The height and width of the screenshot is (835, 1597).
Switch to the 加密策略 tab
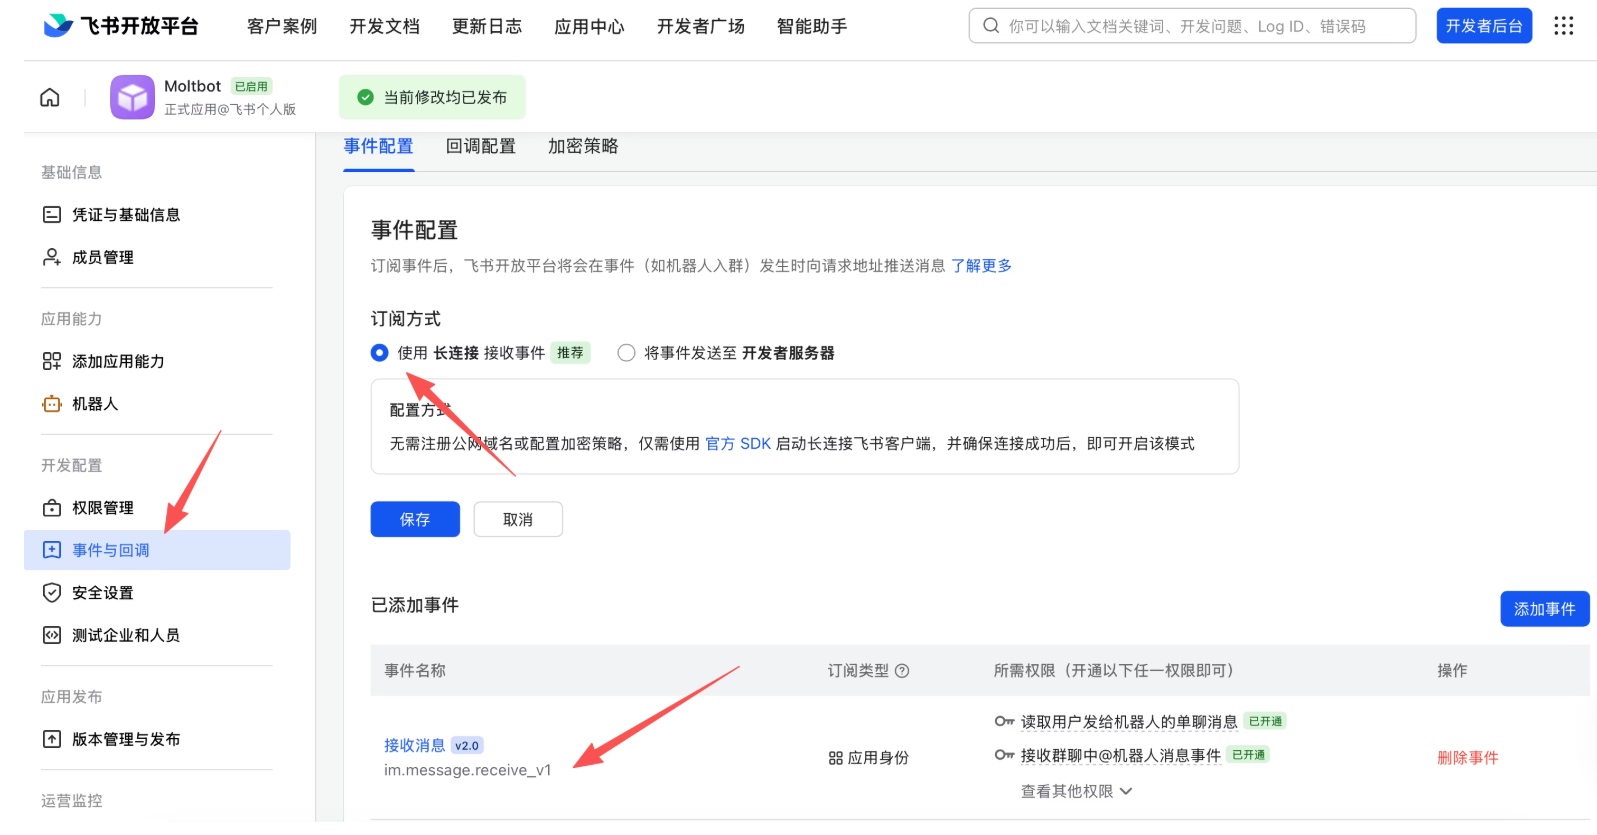click(x=582, y=146)
